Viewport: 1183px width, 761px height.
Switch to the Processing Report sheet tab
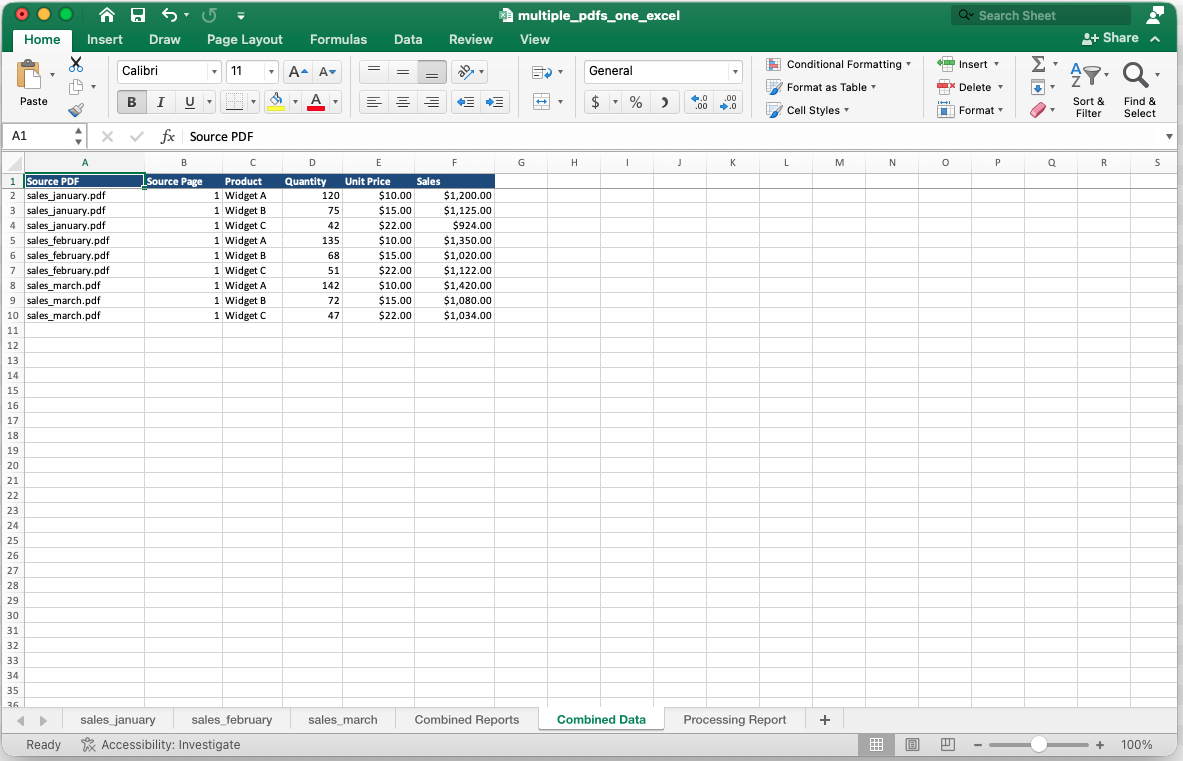click(735, 720)
